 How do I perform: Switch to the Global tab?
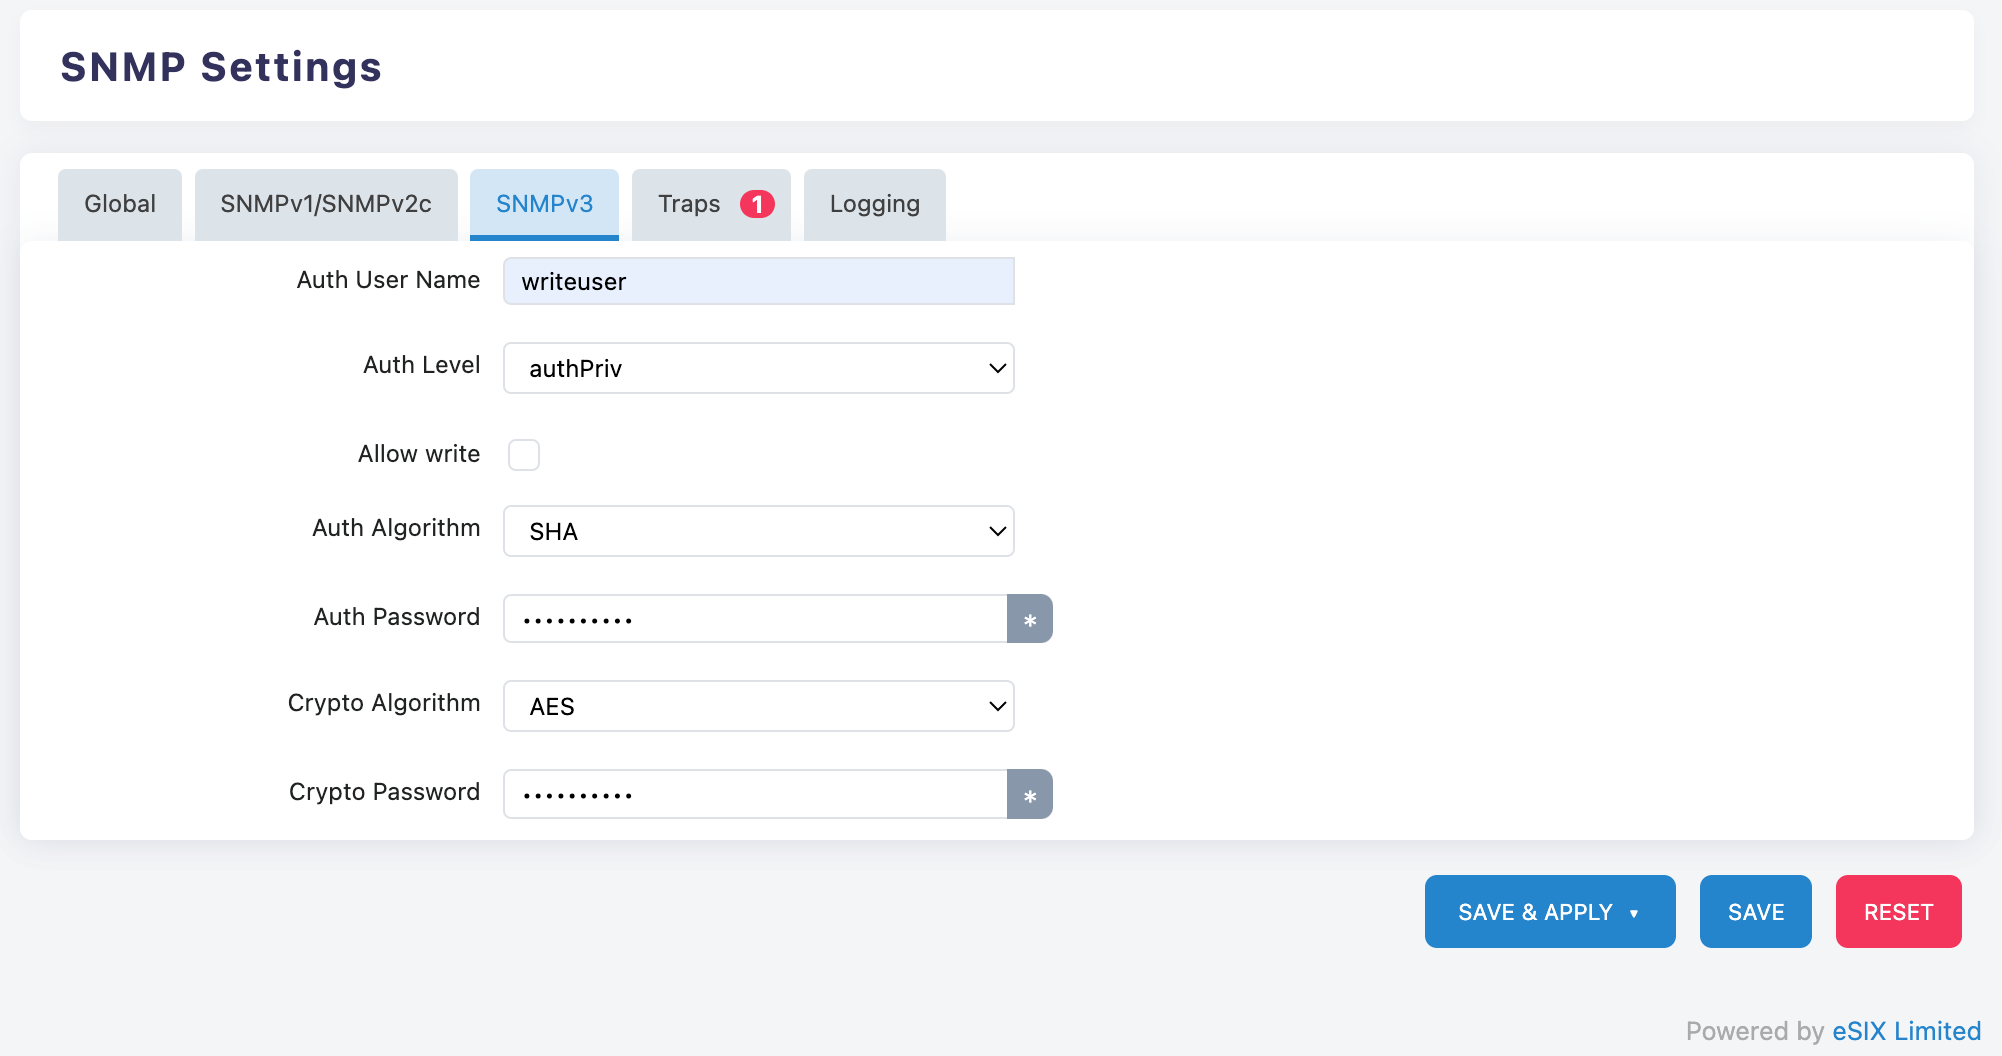(120, 204)
